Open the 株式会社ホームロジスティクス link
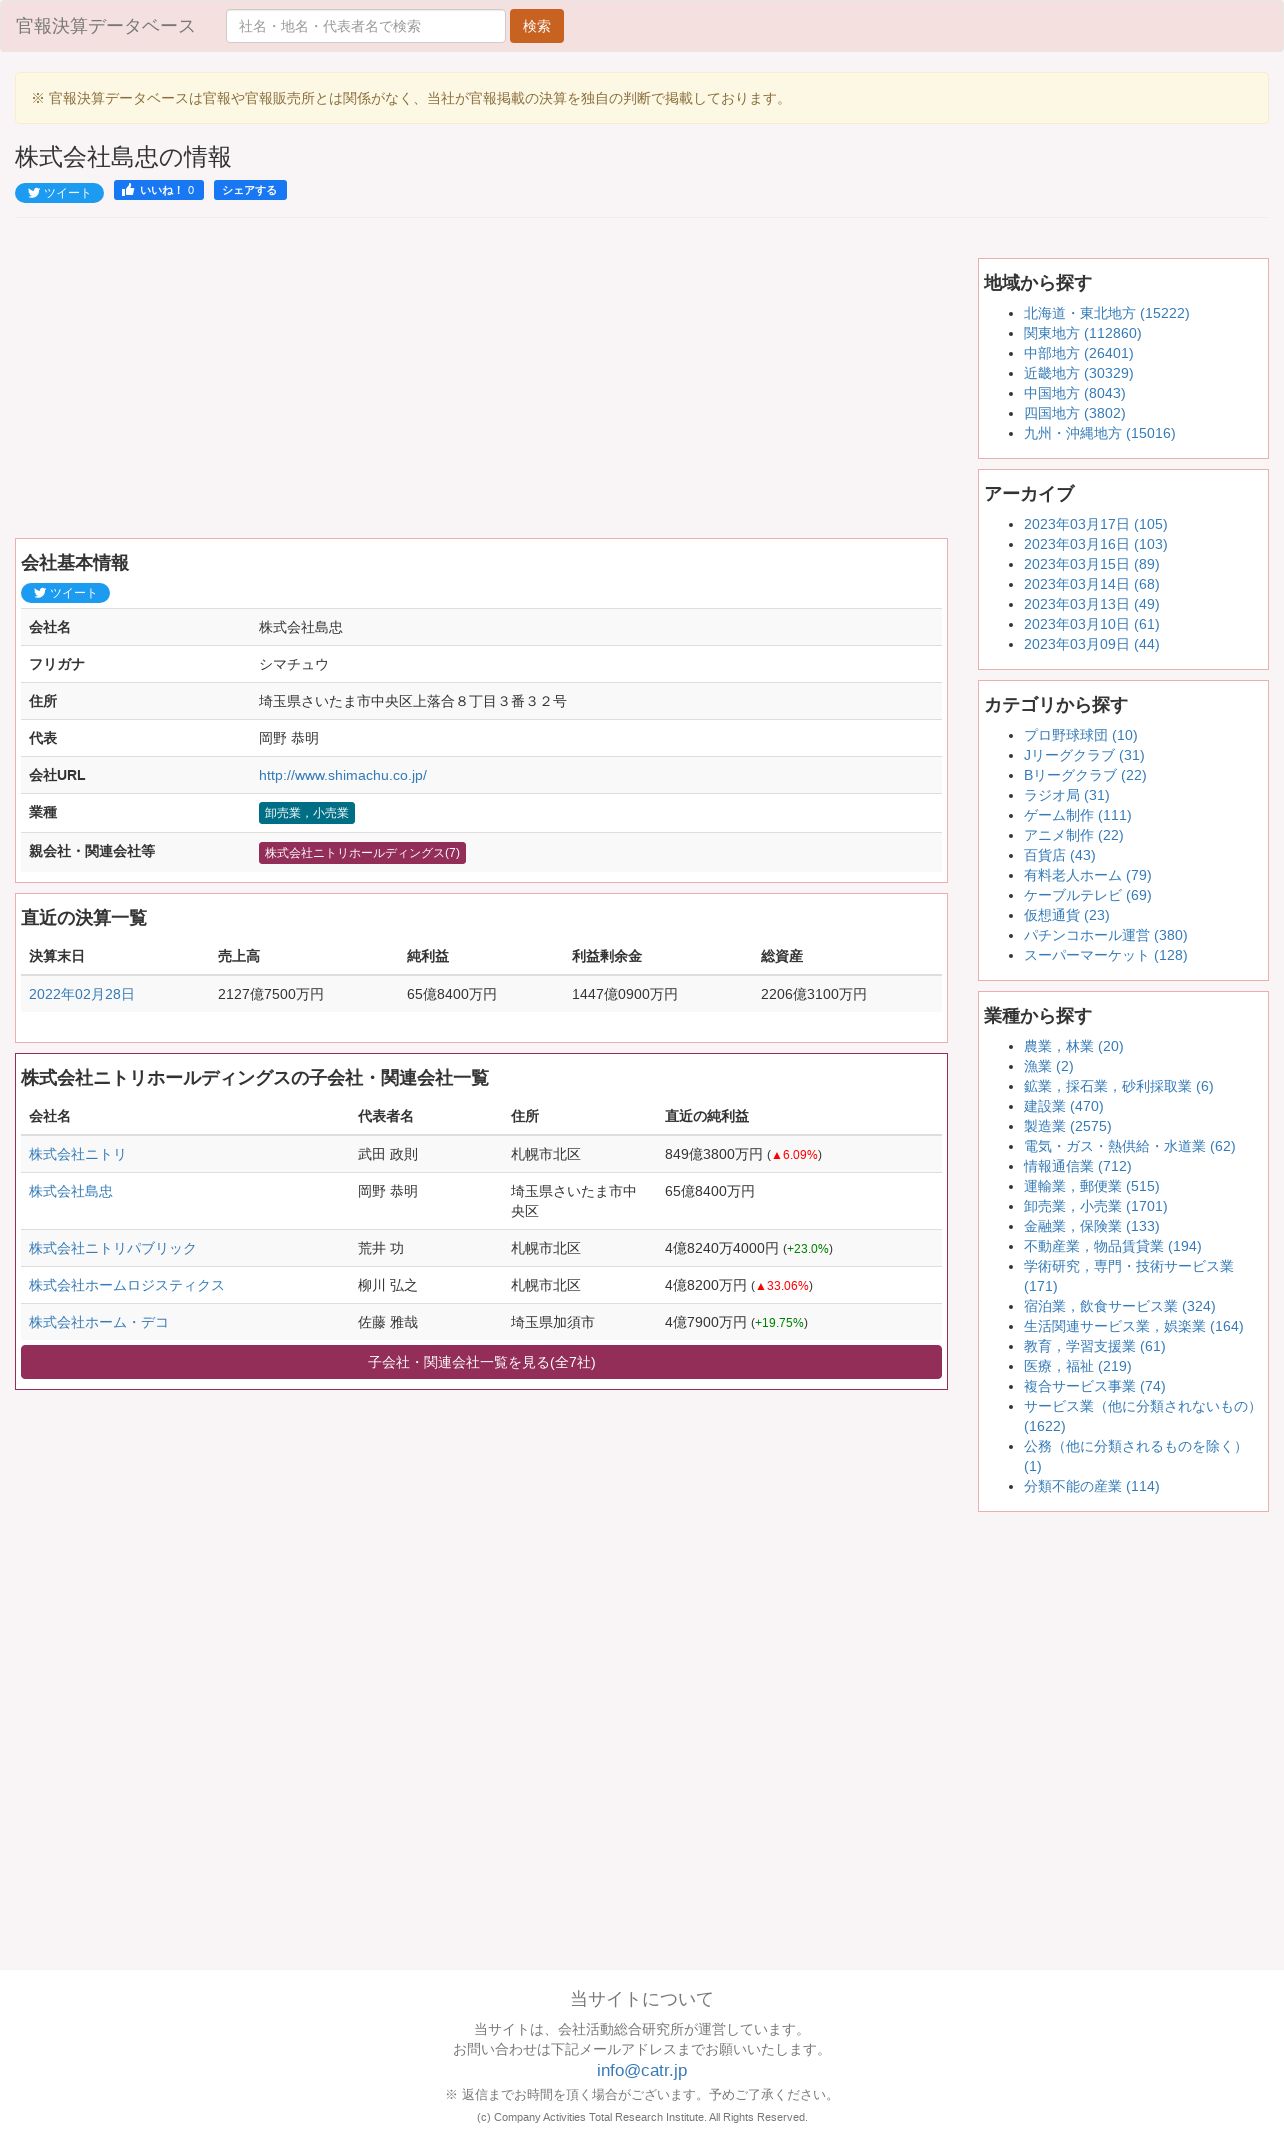This screenshot has height=2135, width=1284. tap(127, 1285)
